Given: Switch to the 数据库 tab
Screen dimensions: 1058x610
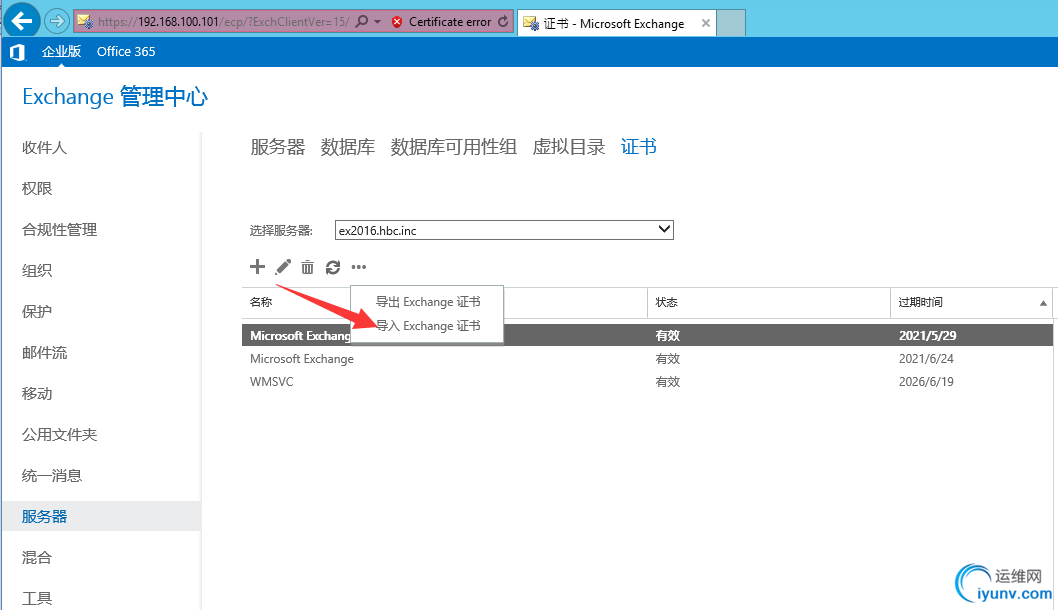Looking at the screenshot, I should [347, 146].
